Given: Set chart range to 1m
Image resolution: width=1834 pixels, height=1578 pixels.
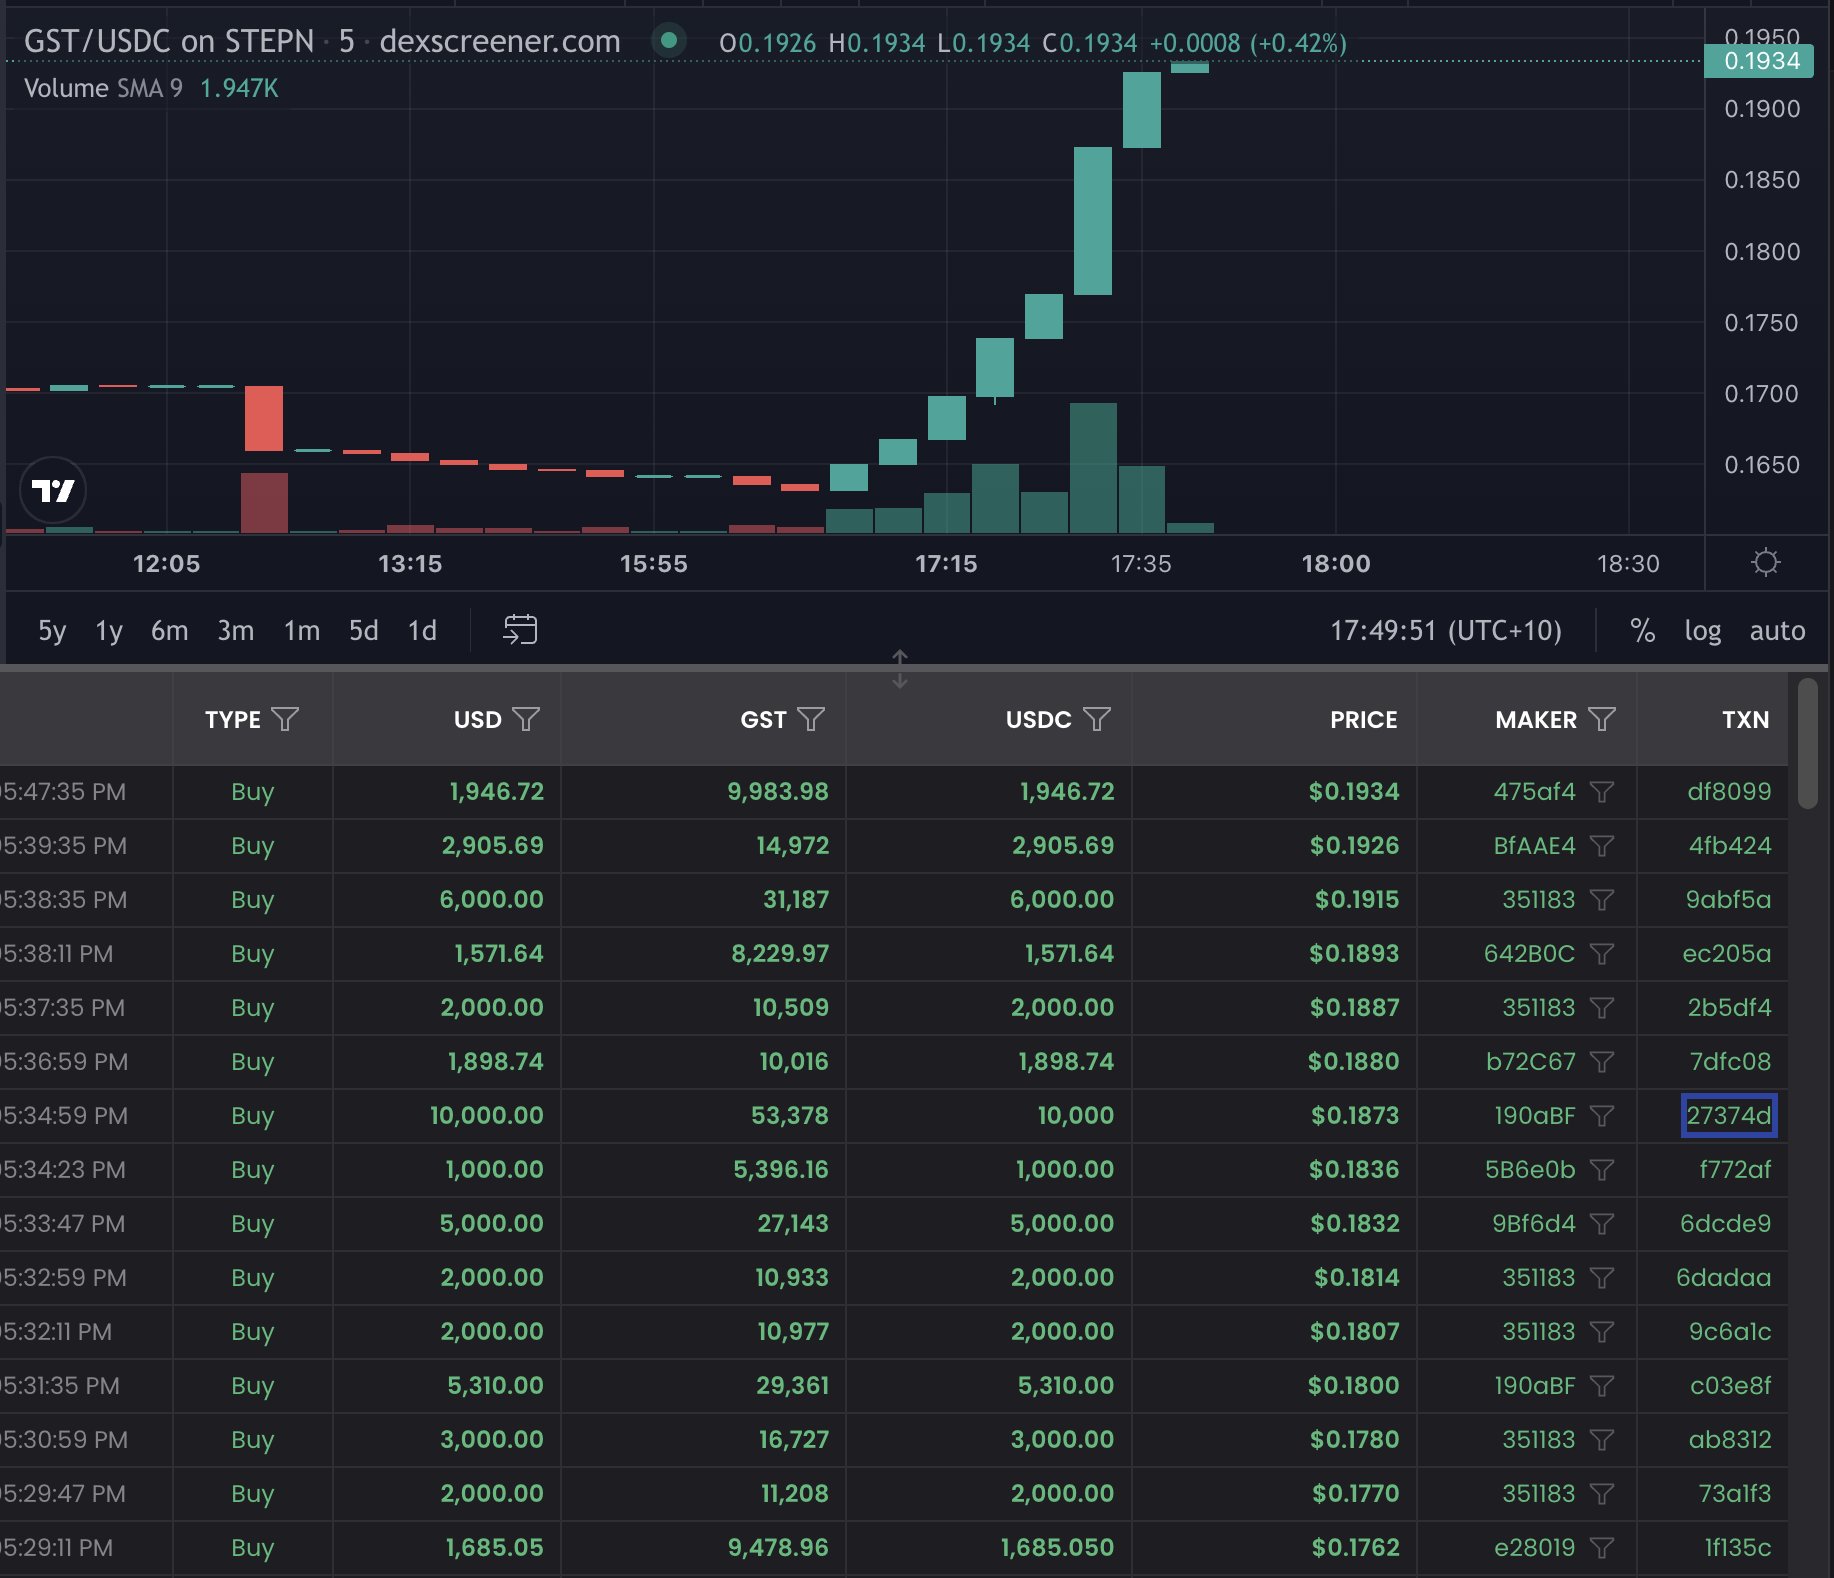Looking at the screenshot, I should pyautogui.click(x=302, y=630).
